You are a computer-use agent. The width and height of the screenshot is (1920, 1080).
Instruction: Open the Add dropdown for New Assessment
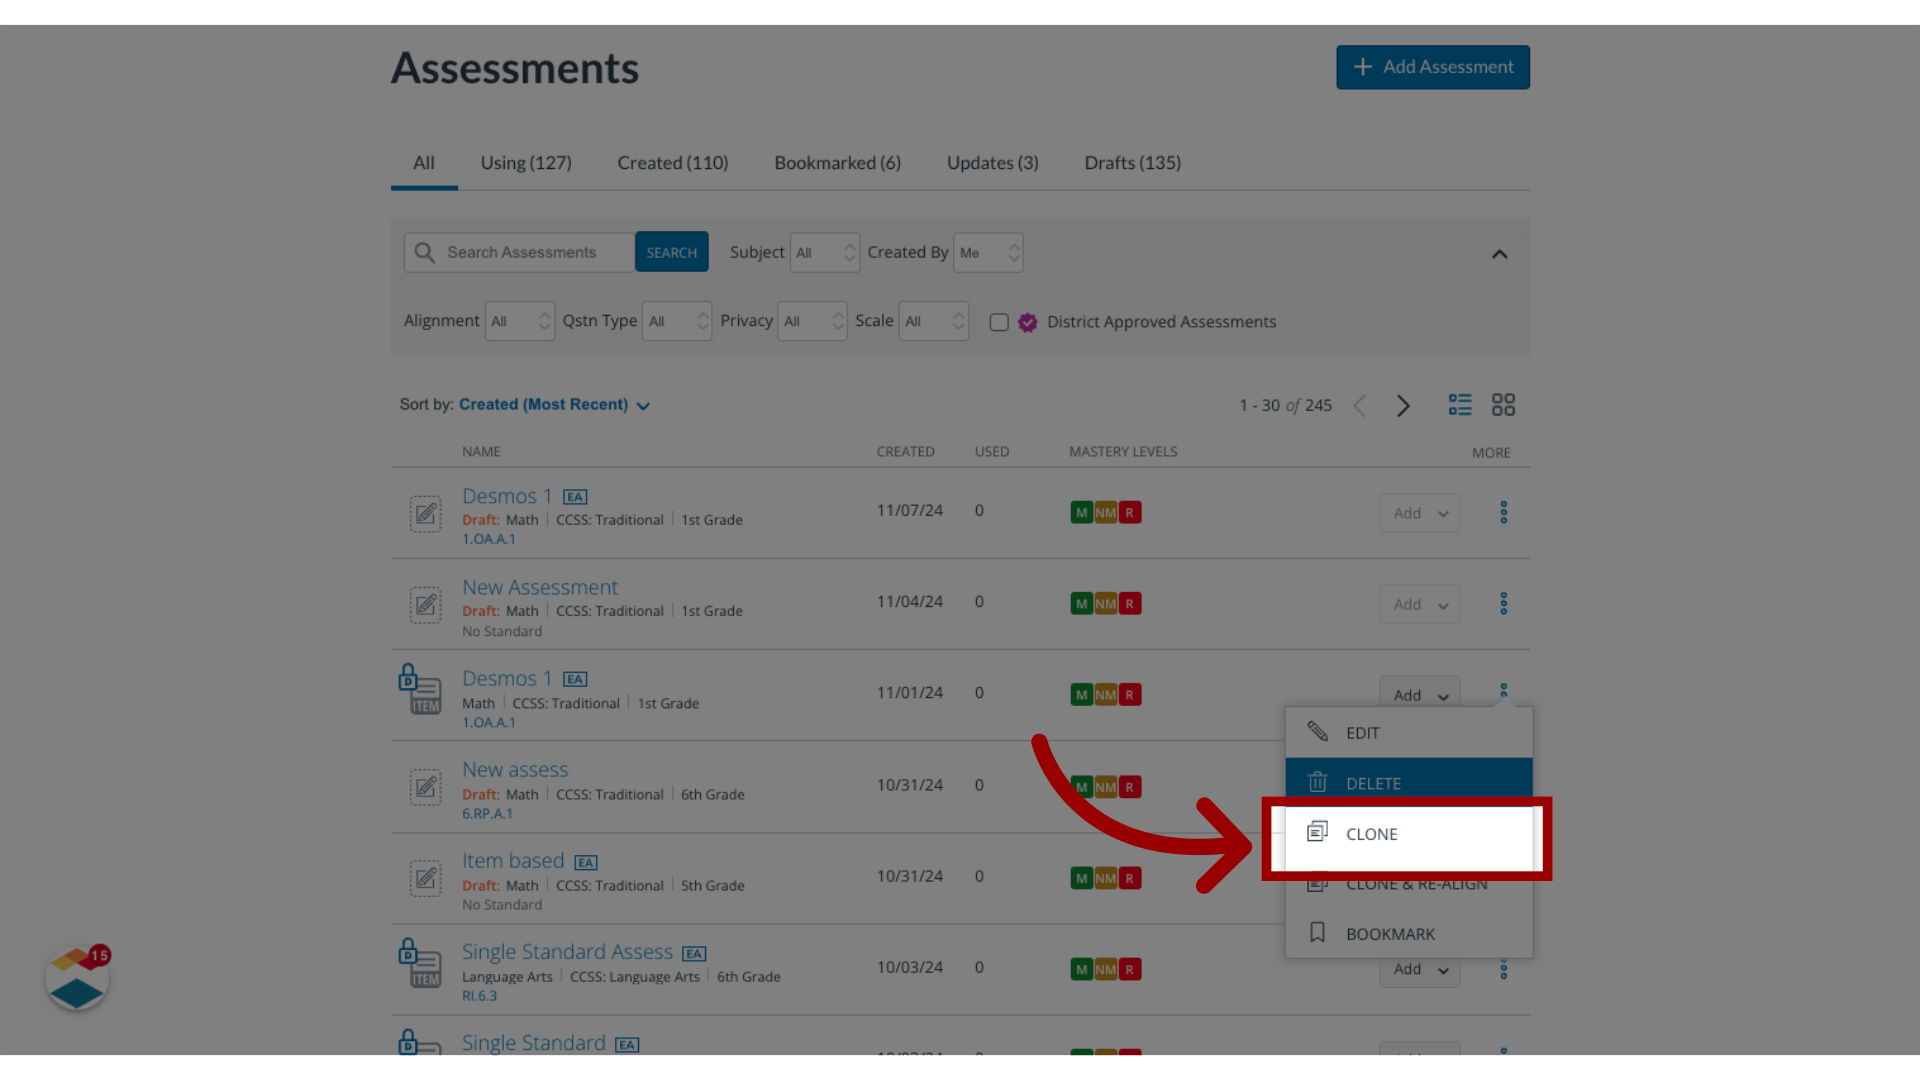click(x=1420, y=604)
